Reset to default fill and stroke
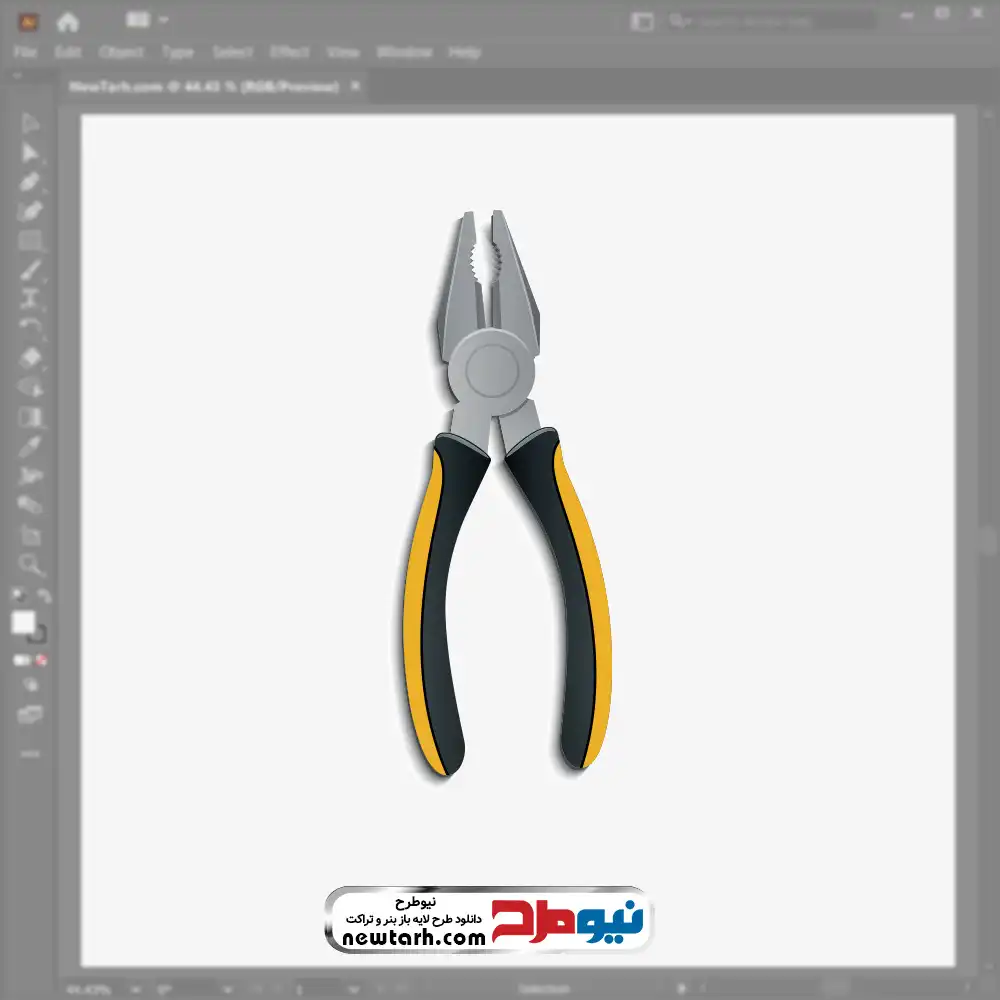1000x1000 pixels. 18,596
